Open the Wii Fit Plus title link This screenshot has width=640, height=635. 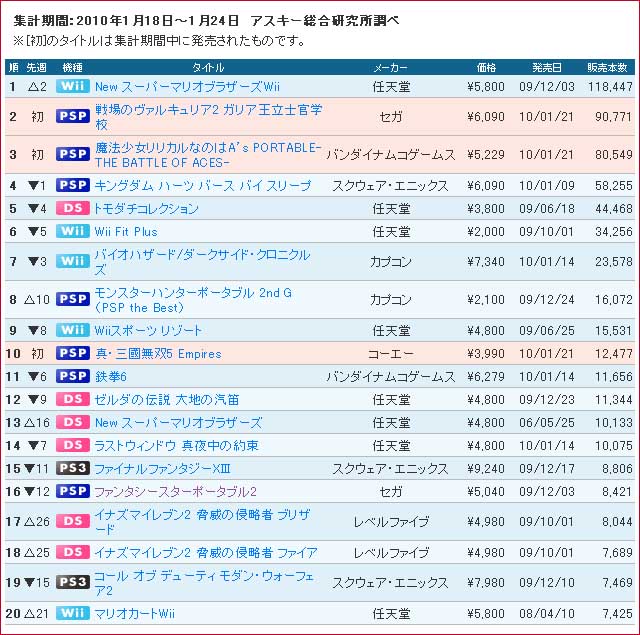(x=126, y=231)
